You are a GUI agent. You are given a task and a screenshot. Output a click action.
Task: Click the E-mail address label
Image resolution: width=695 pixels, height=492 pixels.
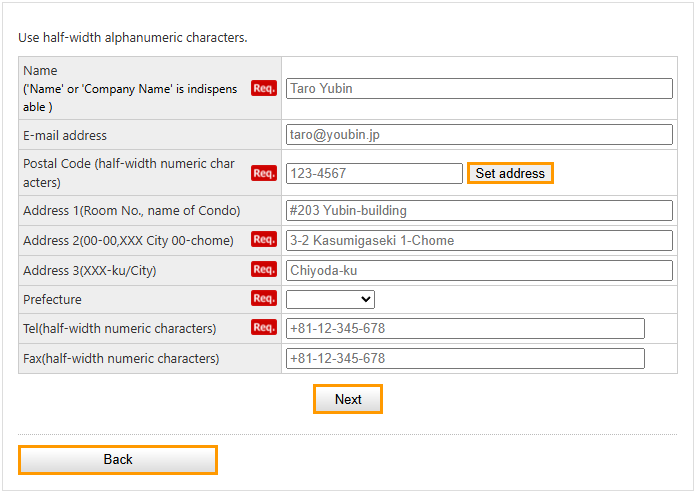[65, 135]
